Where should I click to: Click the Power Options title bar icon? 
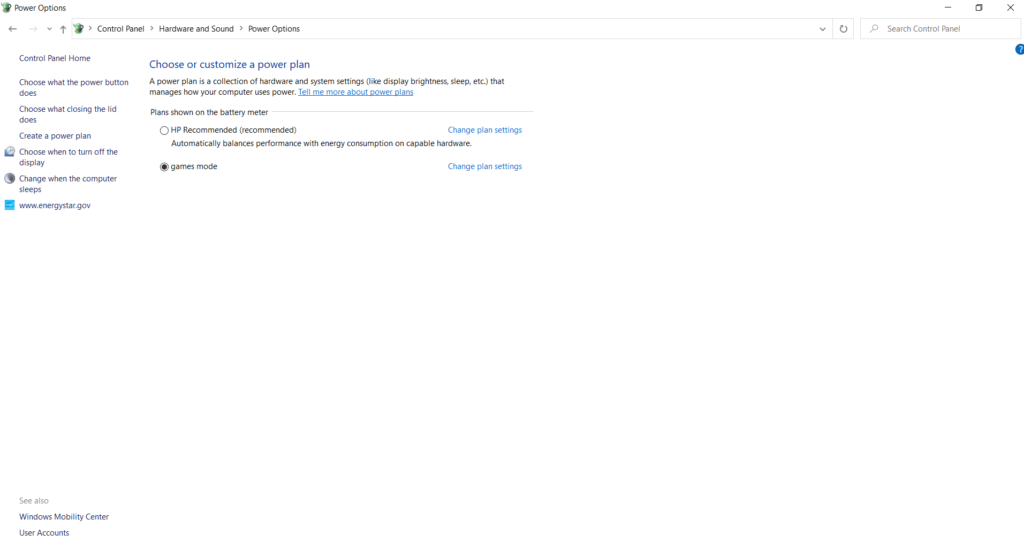click(x=7, y=8)
